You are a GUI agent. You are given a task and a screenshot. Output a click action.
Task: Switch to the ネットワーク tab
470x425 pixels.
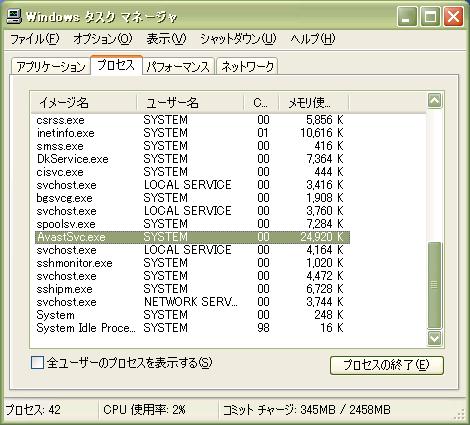[x=247, y=66]
